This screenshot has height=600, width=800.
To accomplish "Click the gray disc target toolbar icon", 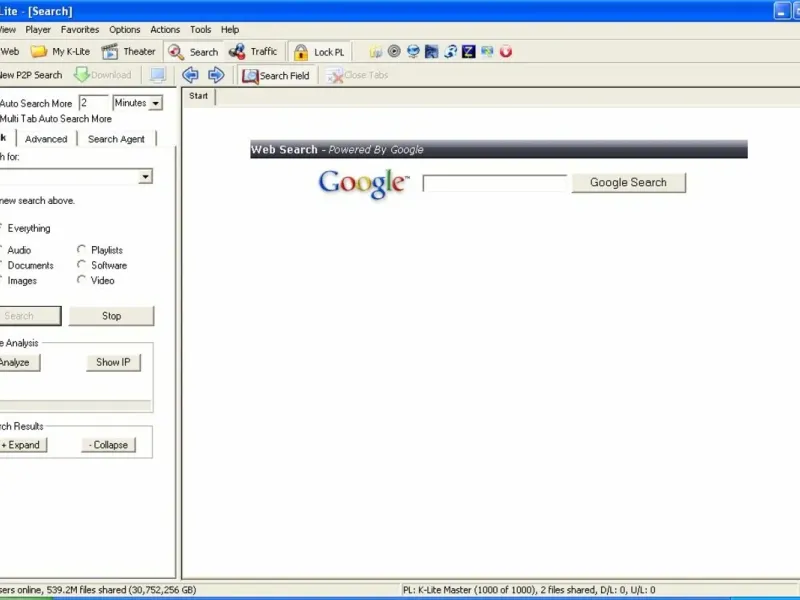I will 394,51.
